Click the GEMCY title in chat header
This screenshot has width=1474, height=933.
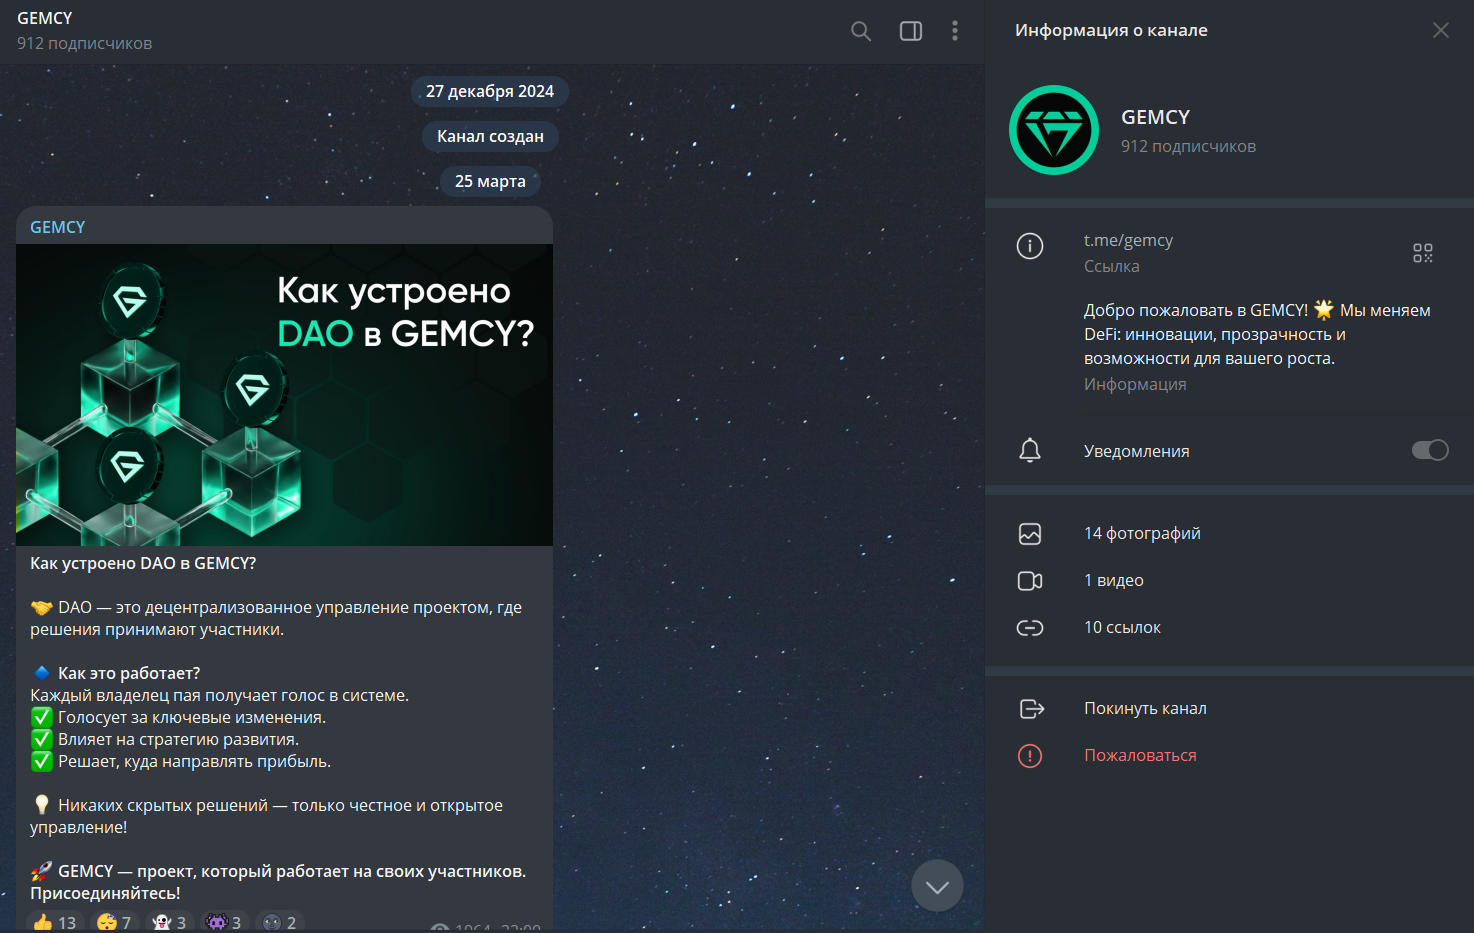click(45, 18)
